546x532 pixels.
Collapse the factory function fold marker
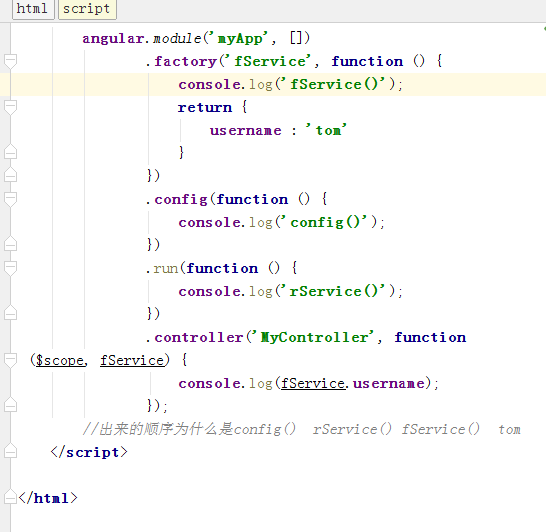coord(10,61)
